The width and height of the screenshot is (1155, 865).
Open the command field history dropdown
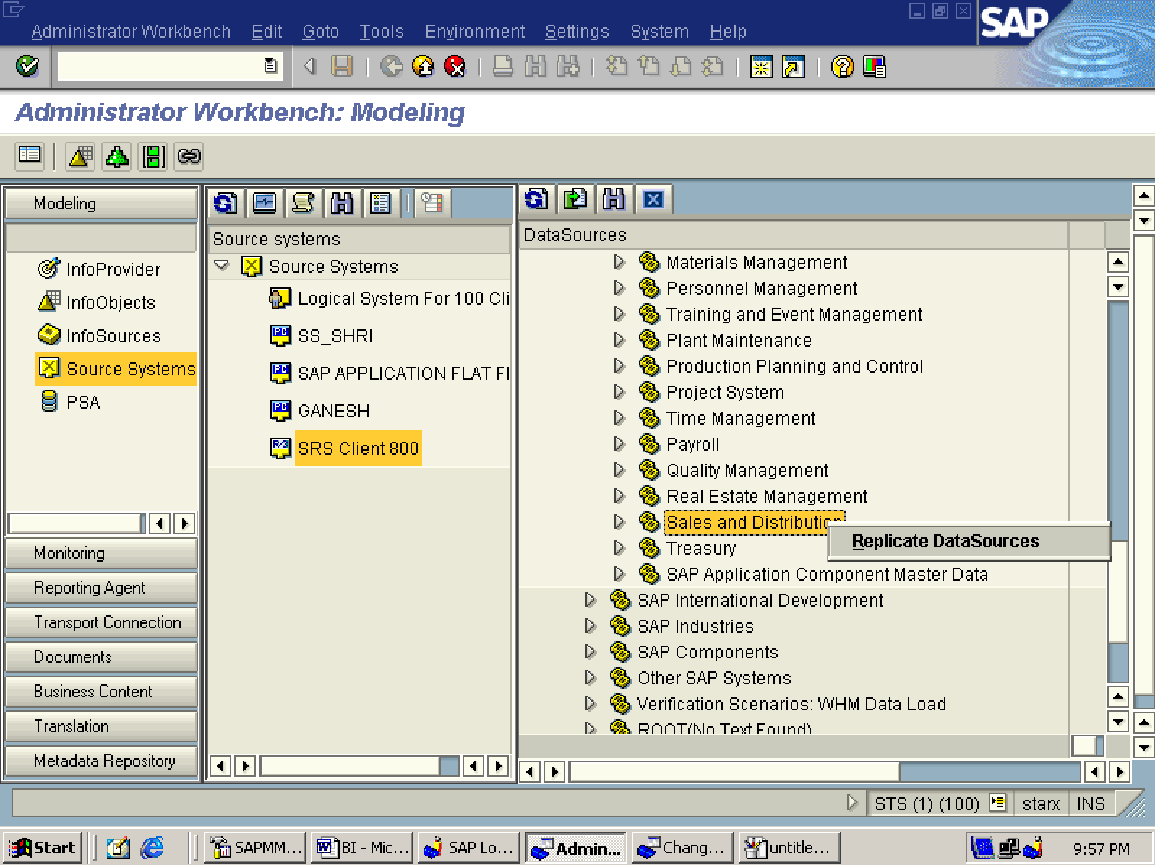271,66
